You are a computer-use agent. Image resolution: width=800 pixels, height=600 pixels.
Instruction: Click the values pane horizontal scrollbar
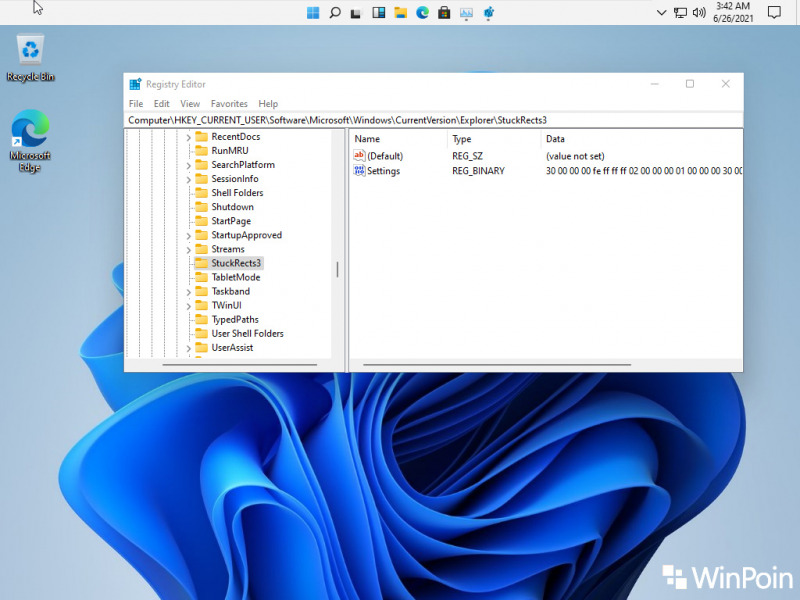tap(497, 365)
